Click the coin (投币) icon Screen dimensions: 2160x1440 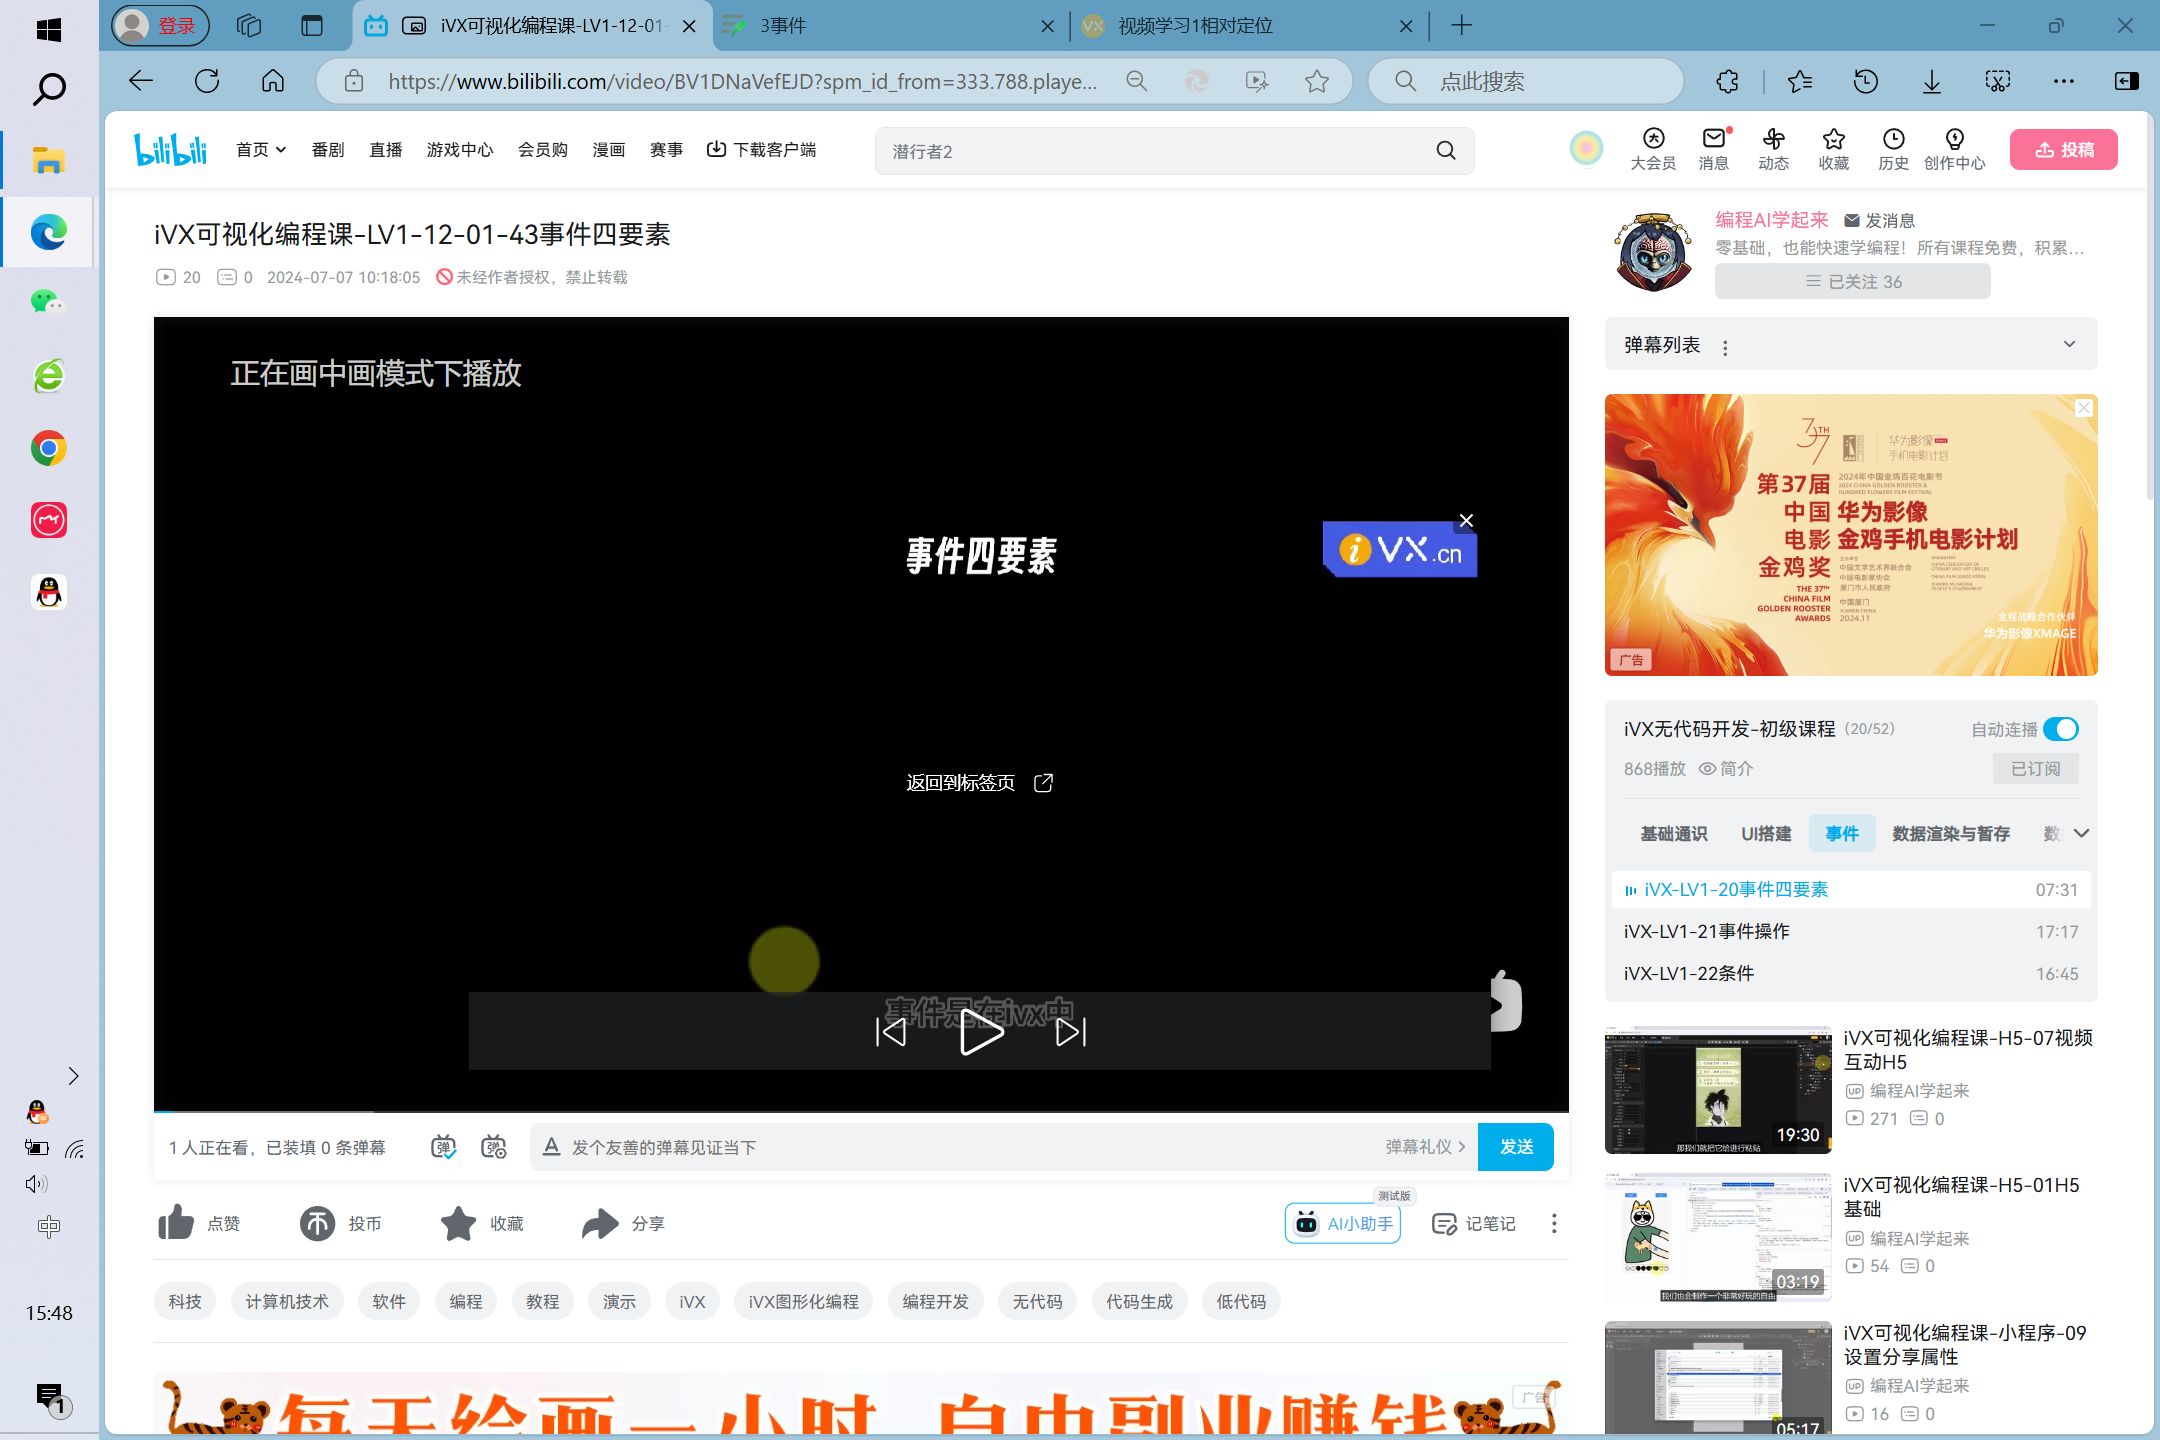click(x=318, y=1223)
